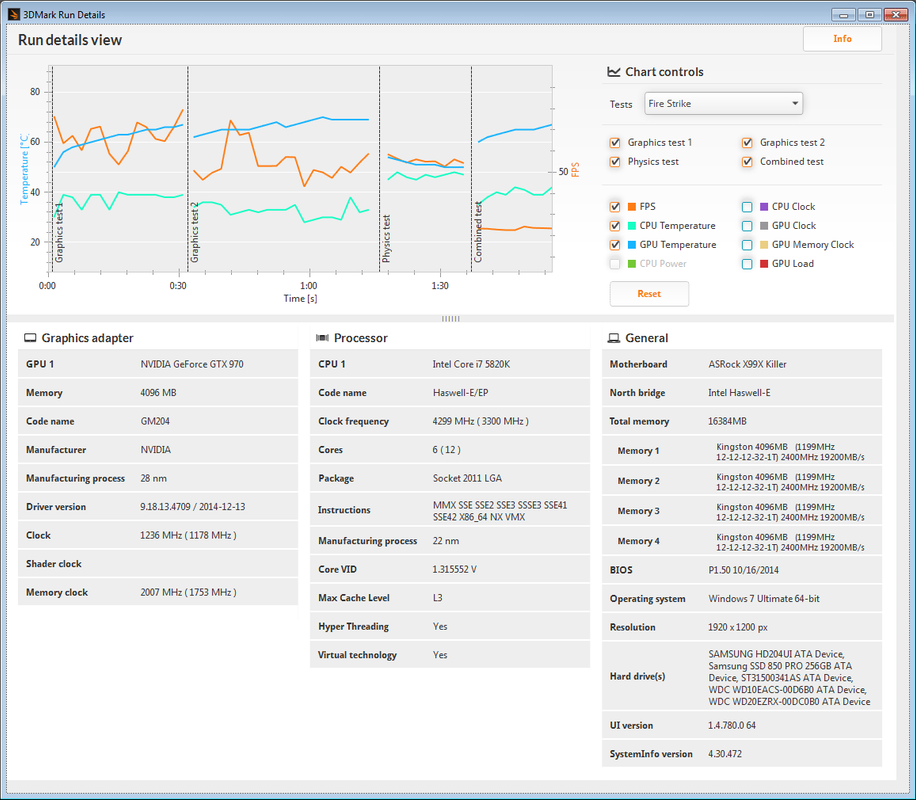
Task: Click the gray GPU Clock swatch
Action: [x=764, y=226]
